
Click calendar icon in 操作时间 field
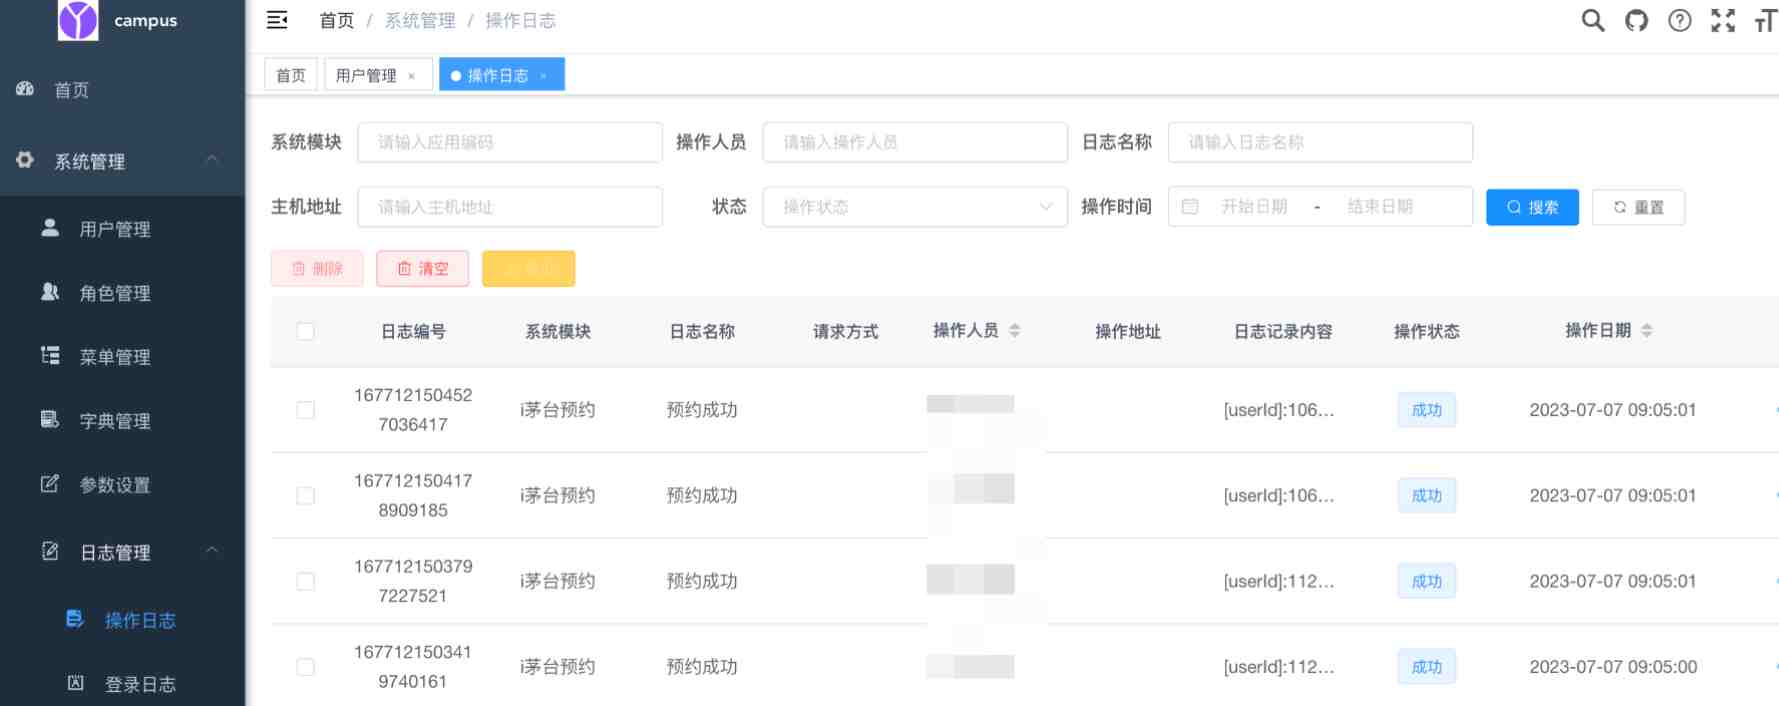tap(1190, 207)
